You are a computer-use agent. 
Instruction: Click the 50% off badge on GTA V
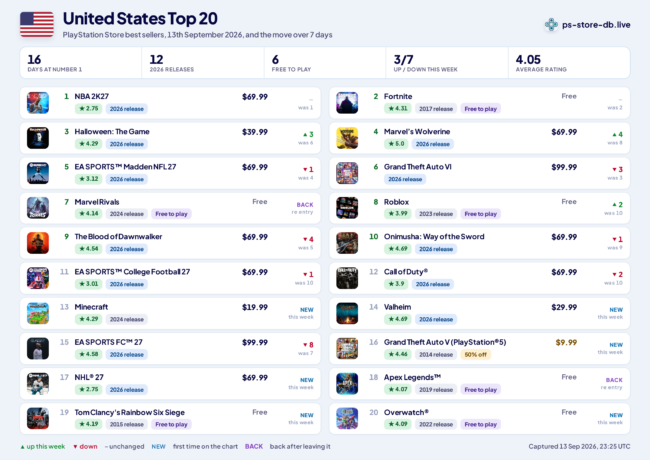point(475,354)
